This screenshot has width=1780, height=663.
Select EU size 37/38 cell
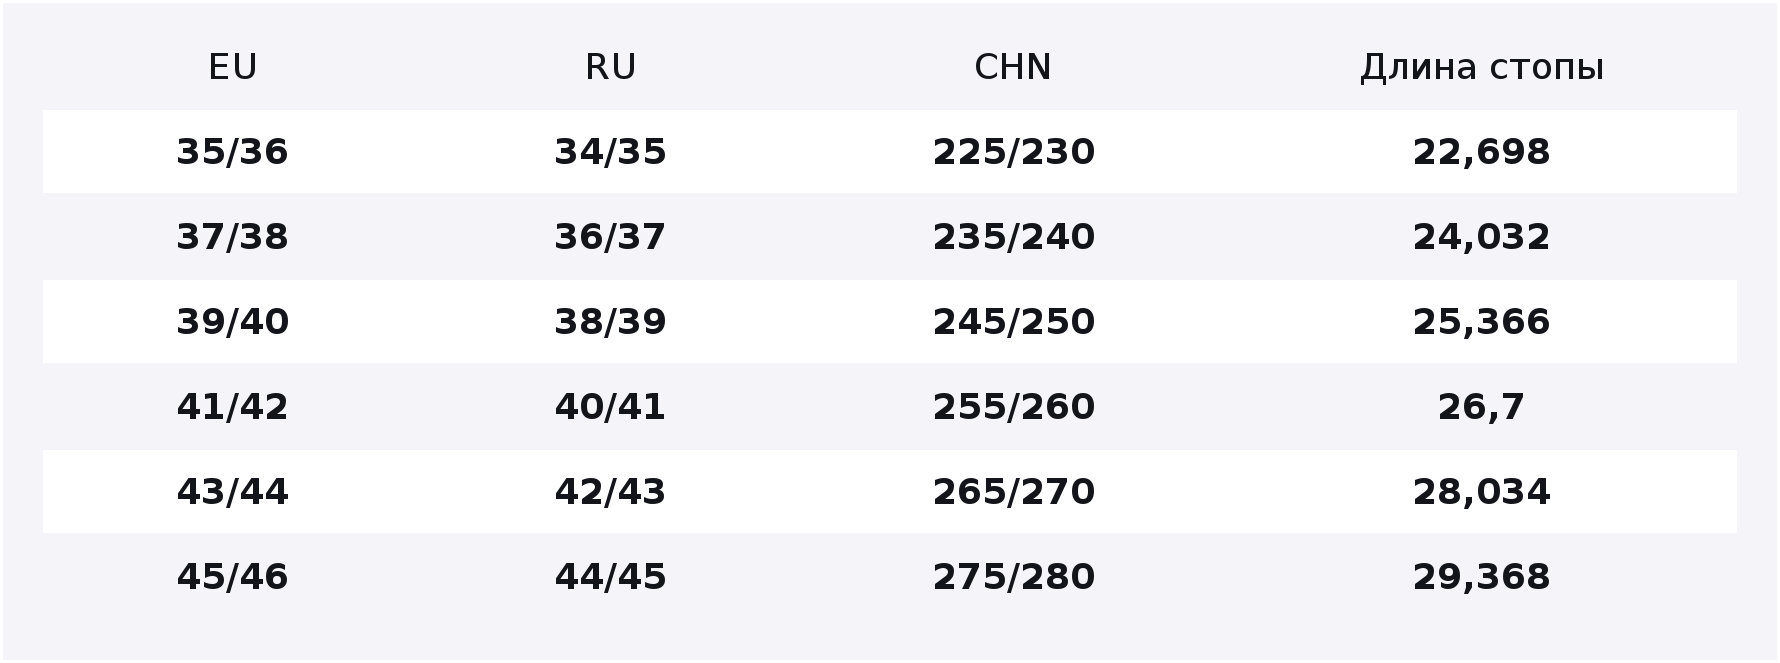[233, 237]
